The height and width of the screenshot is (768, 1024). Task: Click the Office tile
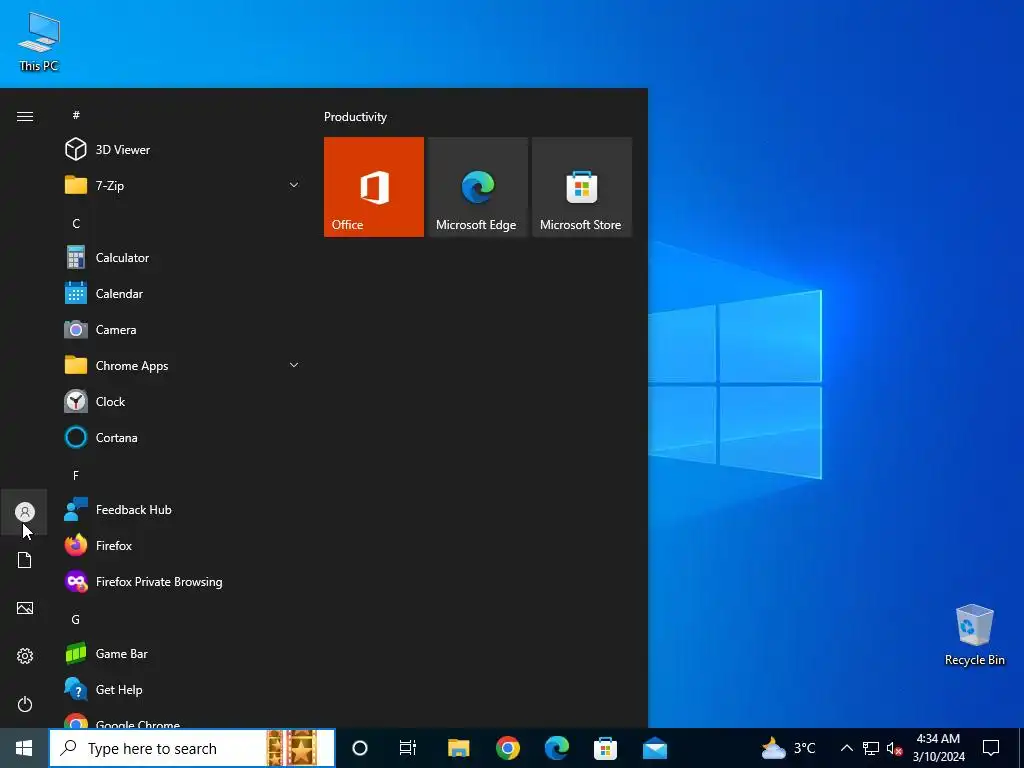pyautogui.click(x=374, y=187)
